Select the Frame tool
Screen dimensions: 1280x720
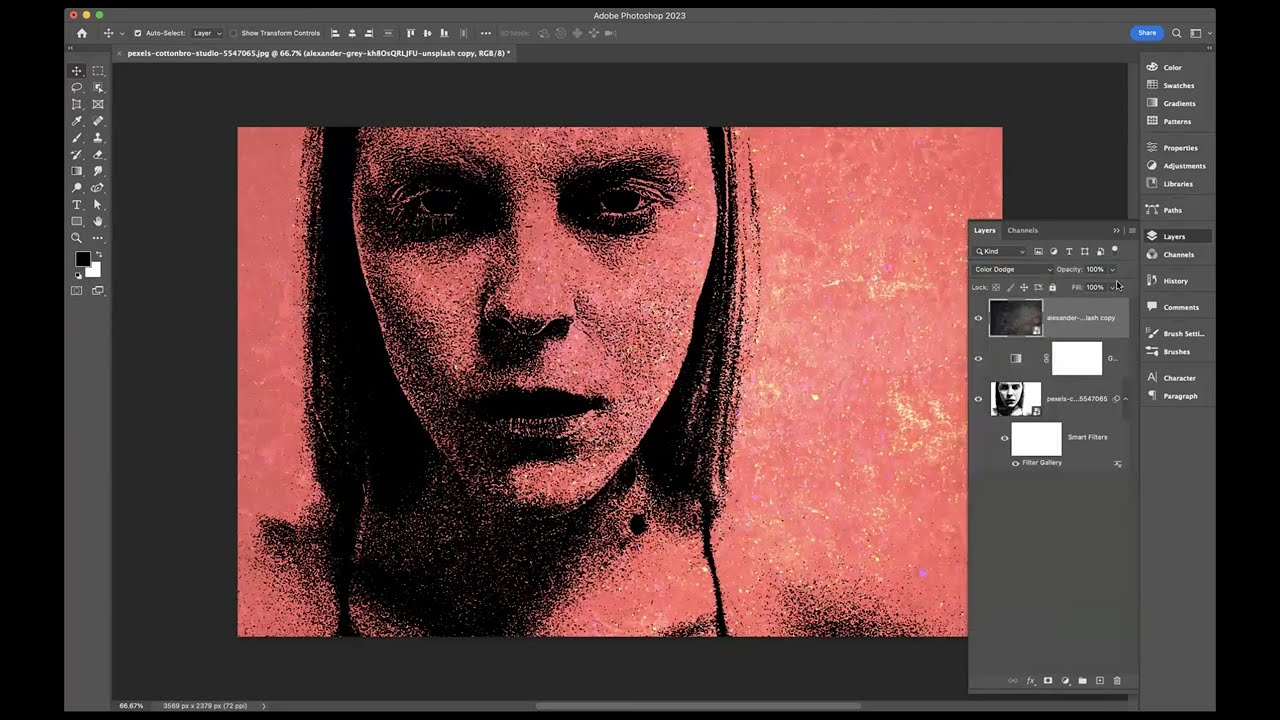pos(98,104)
